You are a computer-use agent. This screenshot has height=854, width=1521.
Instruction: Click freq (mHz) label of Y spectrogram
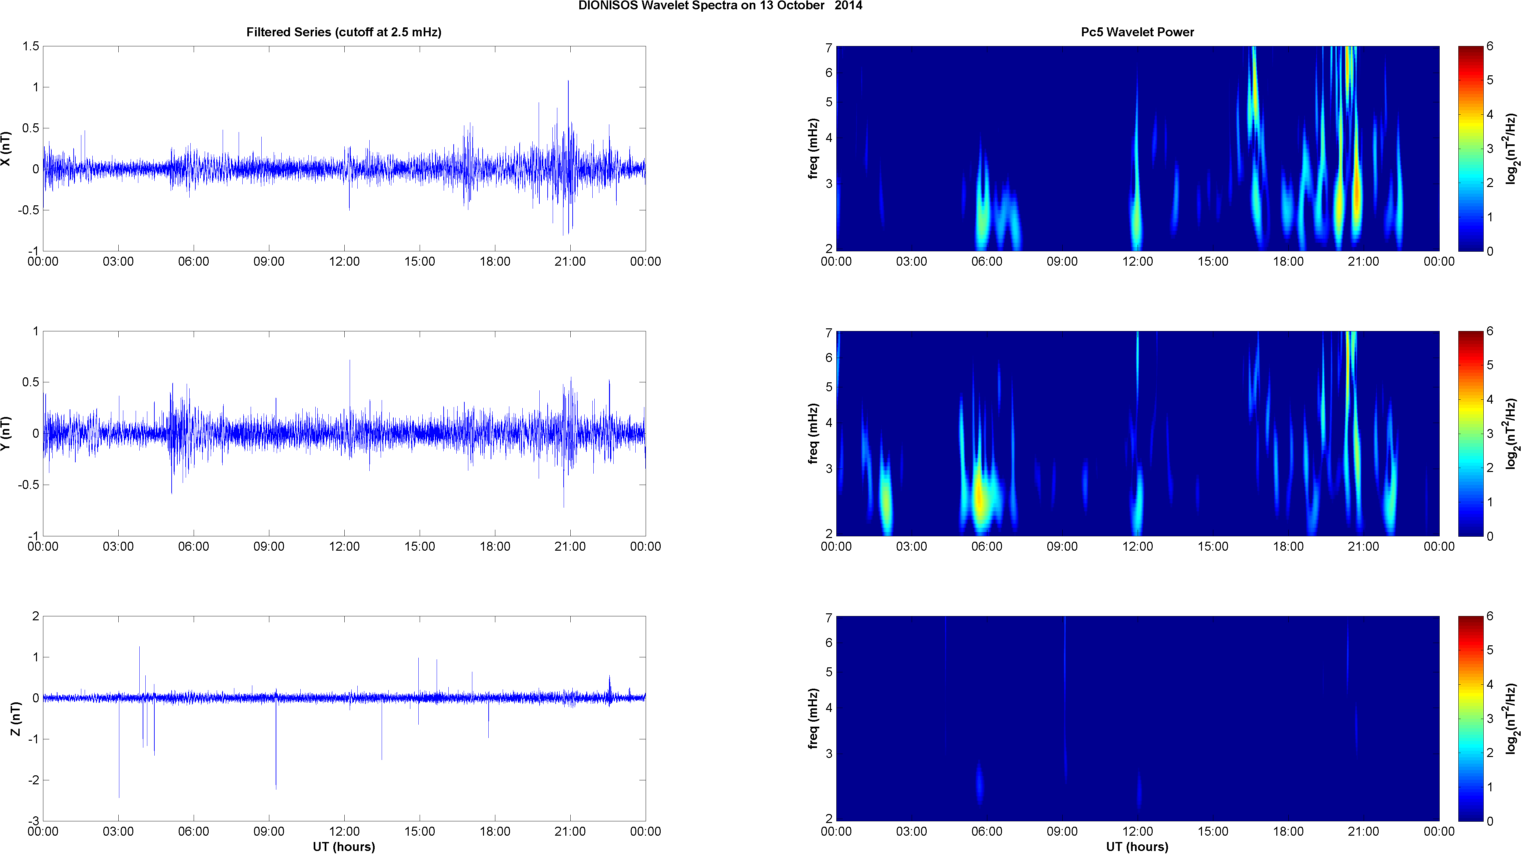tap(814, 433)
